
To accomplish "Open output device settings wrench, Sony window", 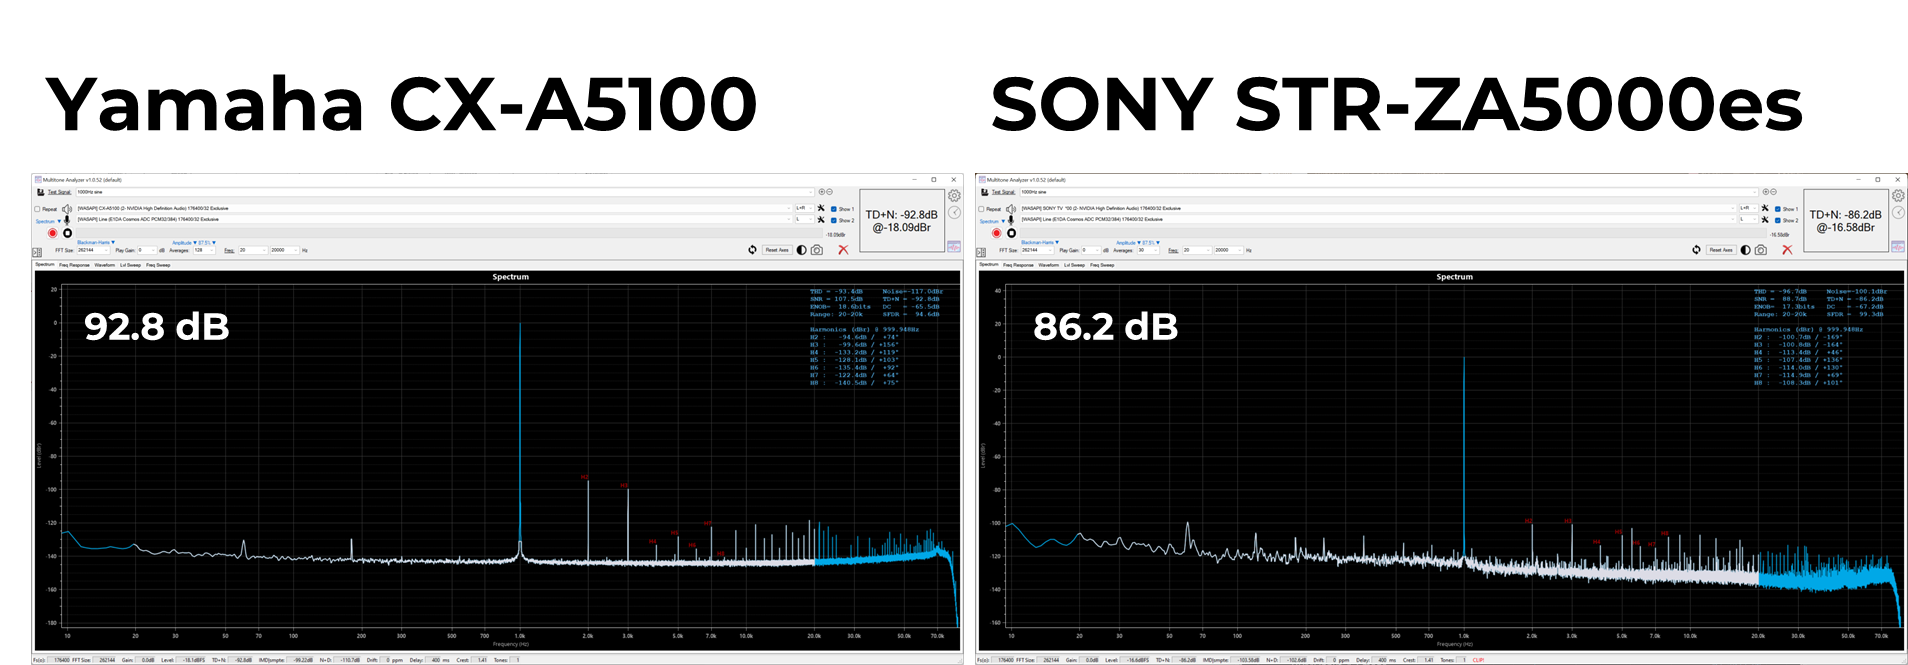I will click(x=1765, y=208).
